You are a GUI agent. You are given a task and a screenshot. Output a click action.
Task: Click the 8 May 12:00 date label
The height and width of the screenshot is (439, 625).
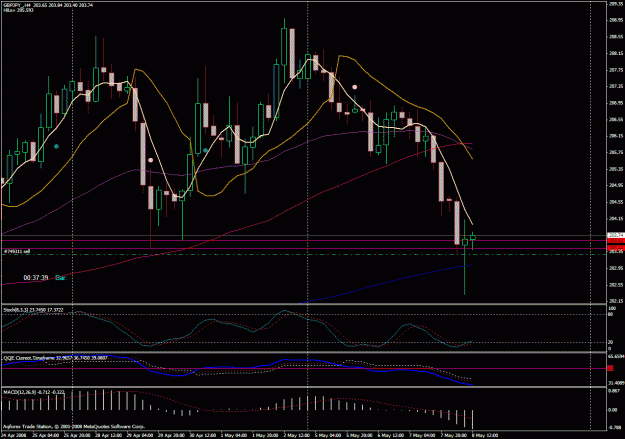tap(485, 435)
